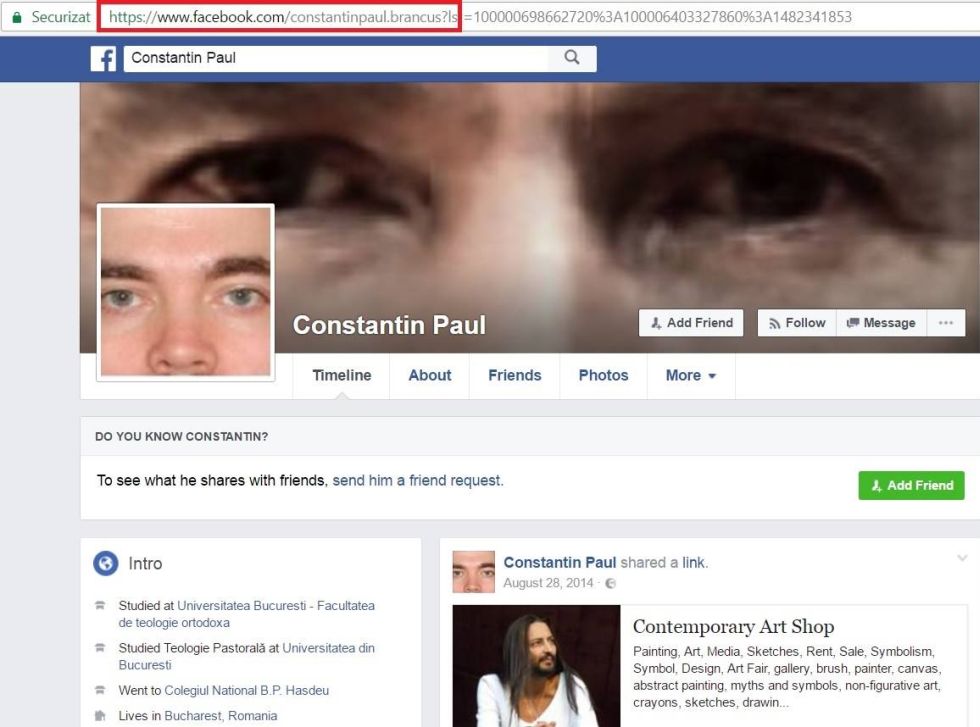Click the three-dots more options button
The width and height of the screenshot is (980, 727).
click(946, 323)
